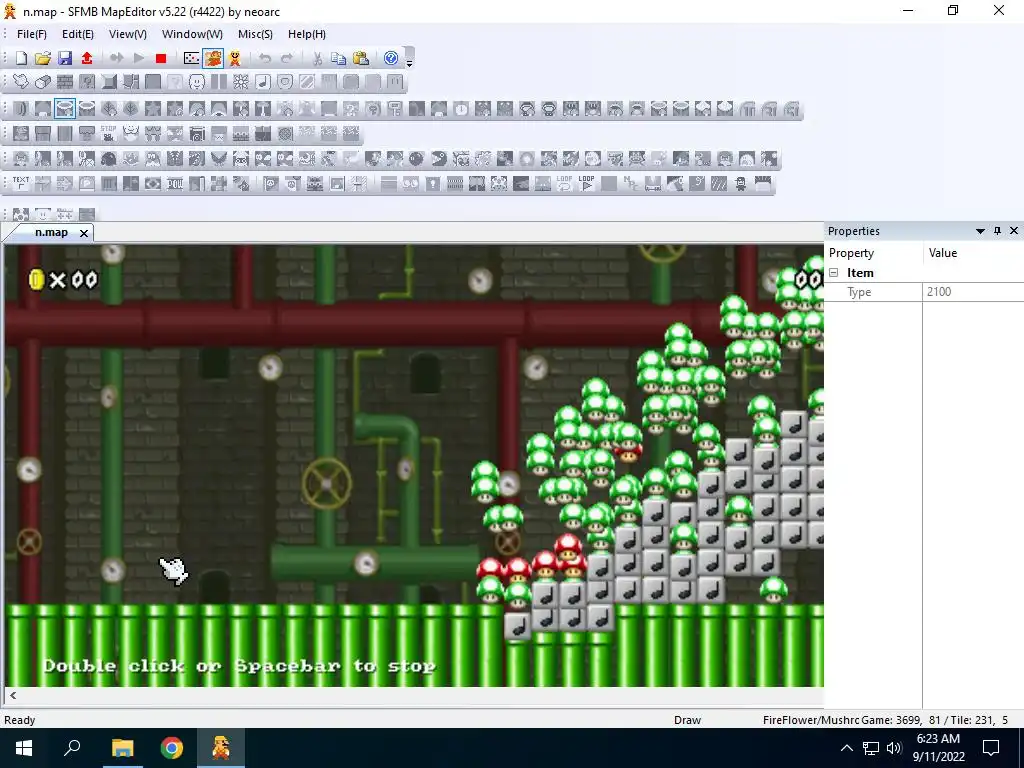
Task: Select the STOP camera object icon
Action: click(x=108, y=134)
